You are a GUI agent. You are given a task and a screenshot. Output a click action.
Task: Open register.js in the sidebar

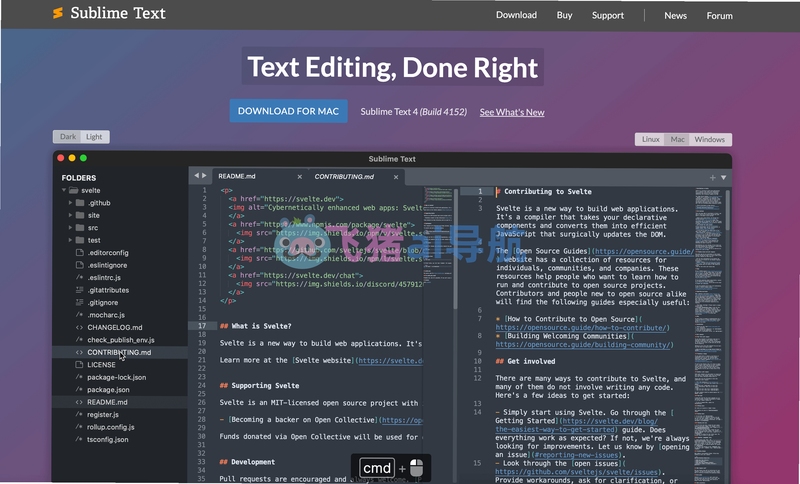point(103,415)
